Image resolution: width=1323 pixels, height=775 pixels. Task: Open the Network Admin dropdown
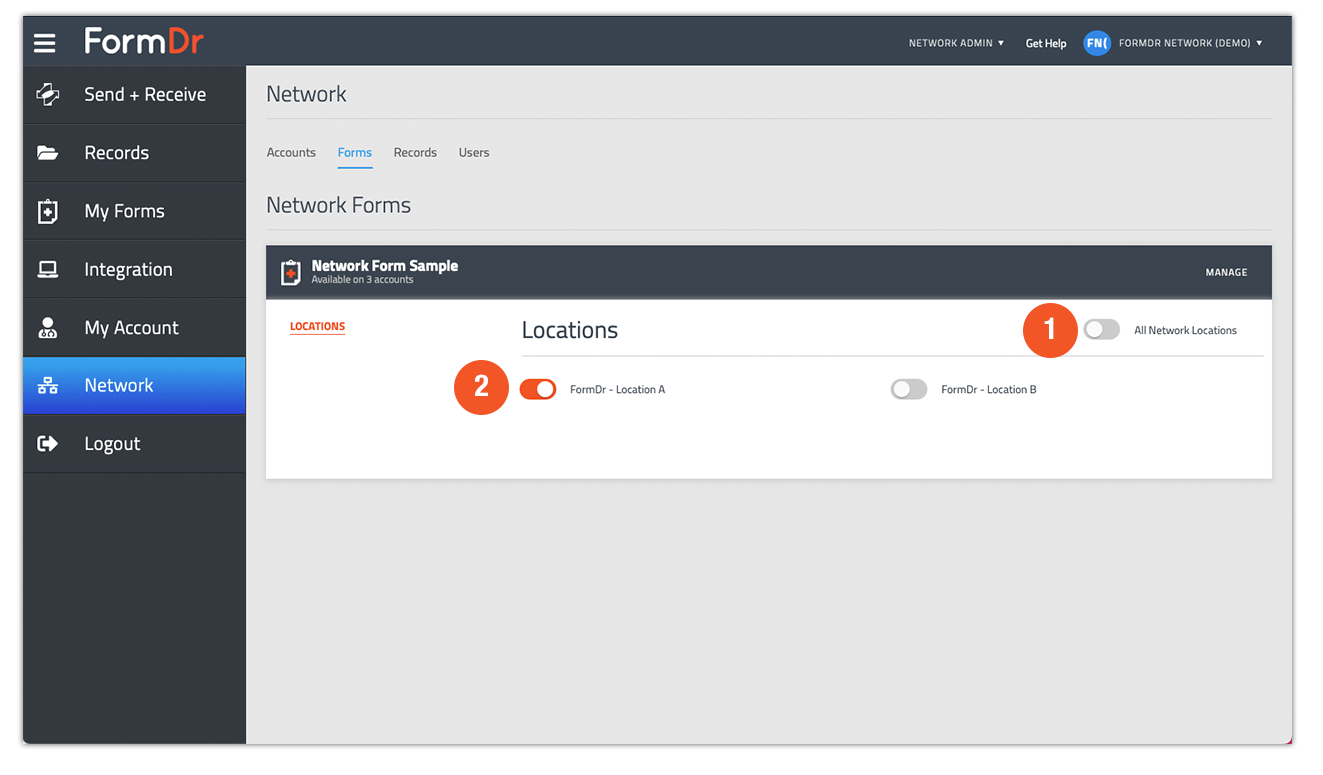click(x=956, y=43)
